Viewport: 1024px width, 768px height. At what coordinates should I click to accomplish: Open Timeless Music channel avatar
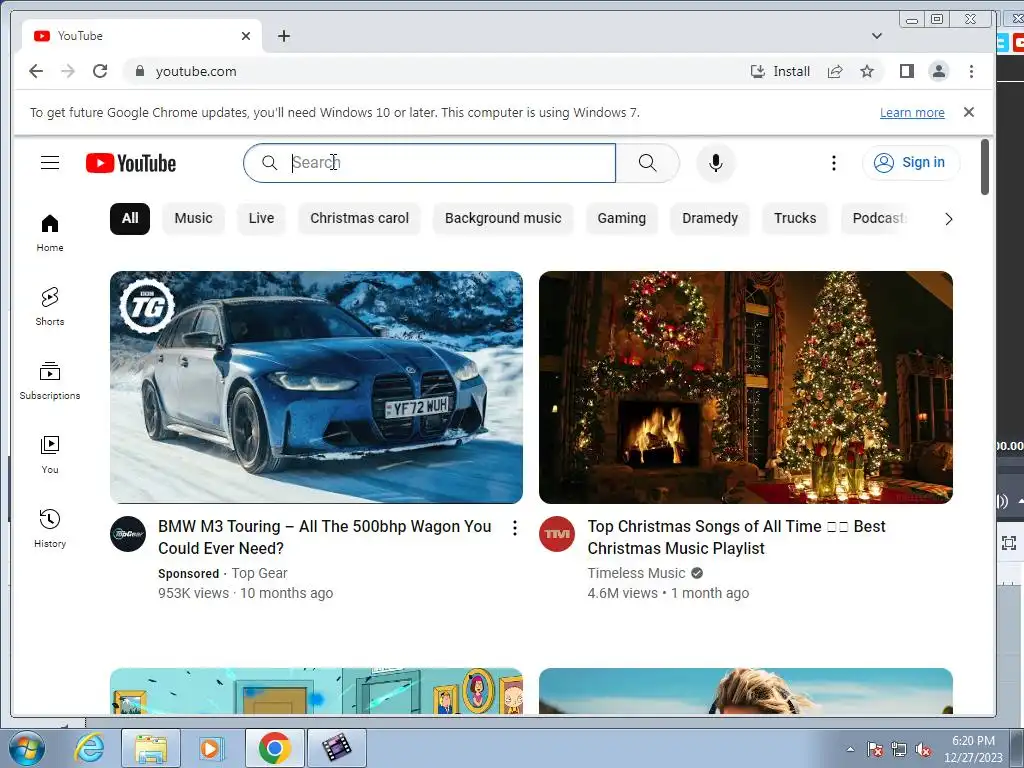tap(556, 534)
